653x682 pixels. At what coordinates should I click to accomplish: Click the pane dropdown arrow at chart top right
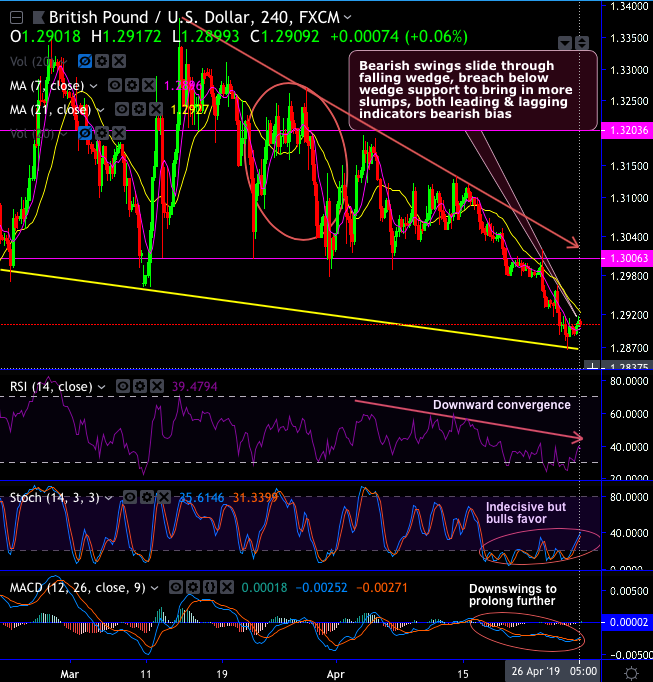565,43
